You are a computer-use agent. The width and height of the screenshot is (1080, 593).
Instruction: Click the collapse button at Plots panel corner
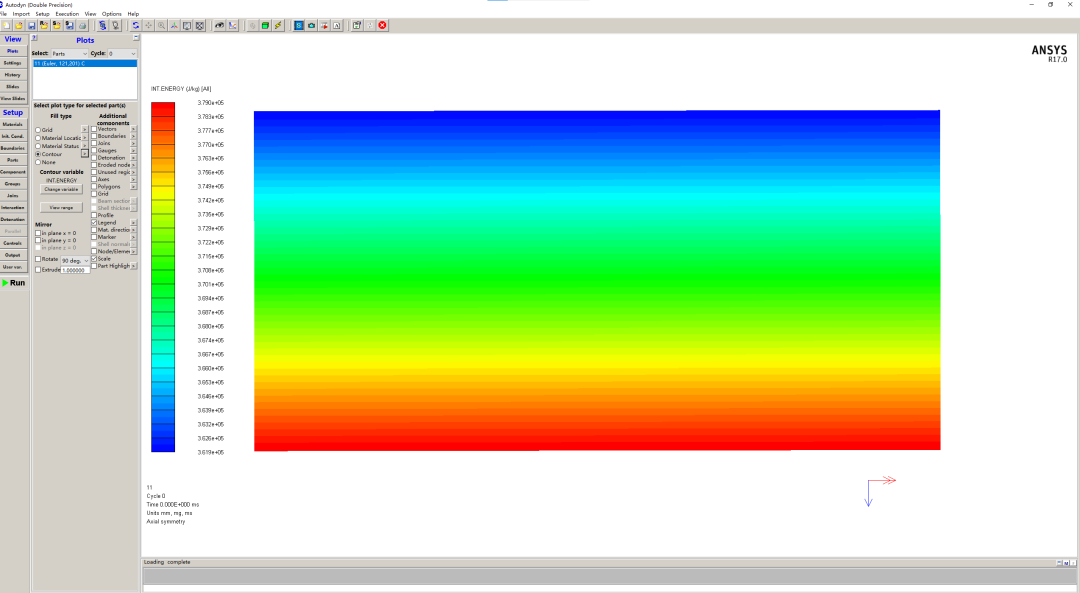tap(136, 38)
